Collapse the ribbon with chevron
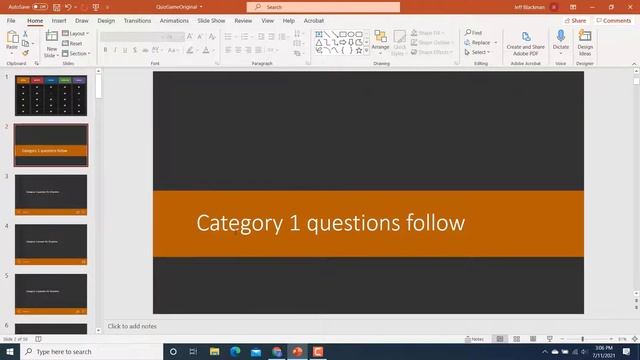 pyautogui.click(x=634, y=64)
